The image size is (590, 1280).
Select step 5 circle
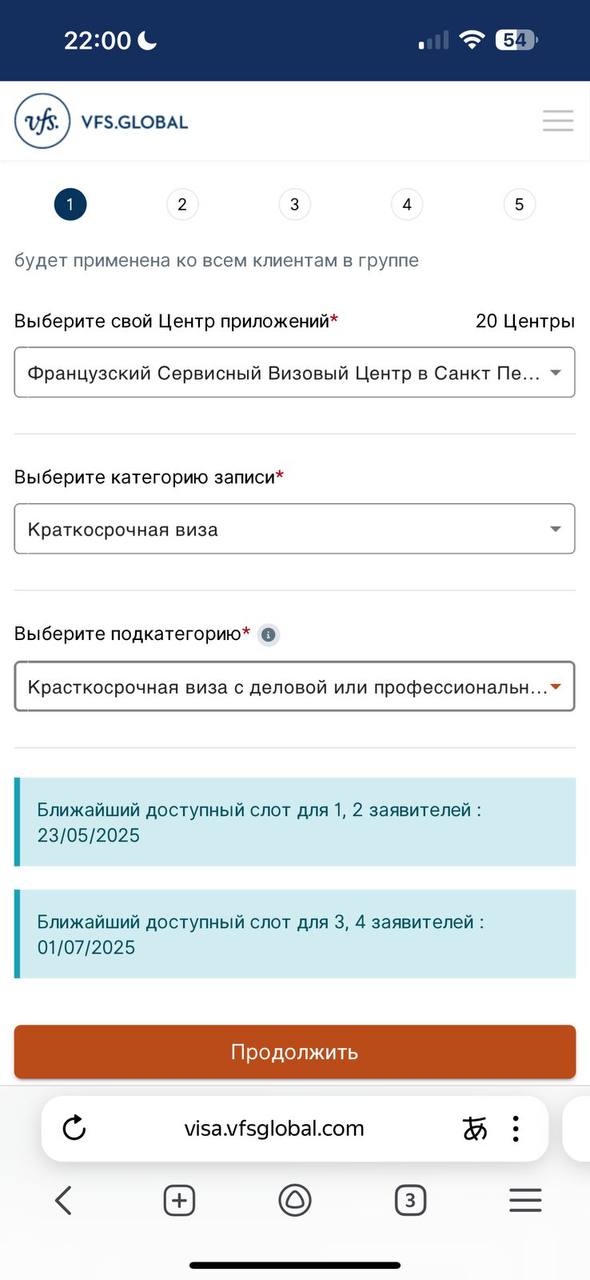pyautogui.click(x=519, y=205)
